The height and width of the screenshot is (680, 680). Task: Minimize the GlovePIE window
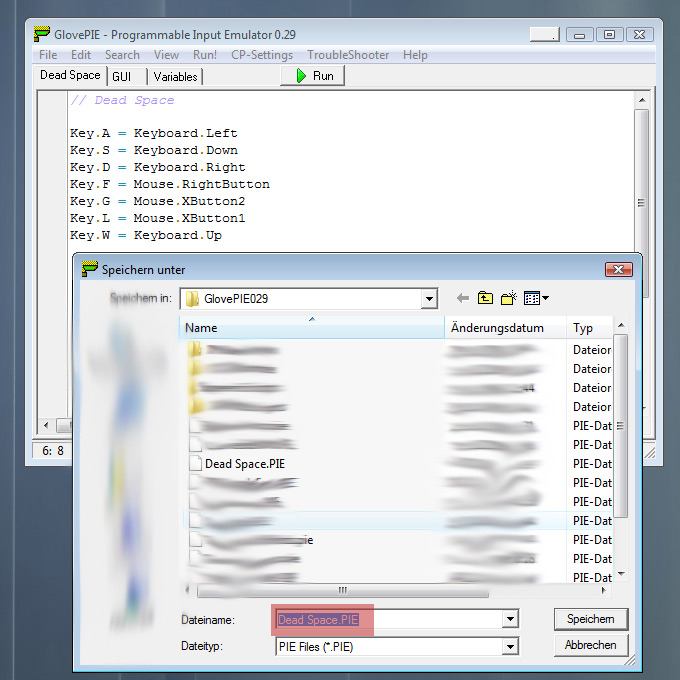pos(579,35)
